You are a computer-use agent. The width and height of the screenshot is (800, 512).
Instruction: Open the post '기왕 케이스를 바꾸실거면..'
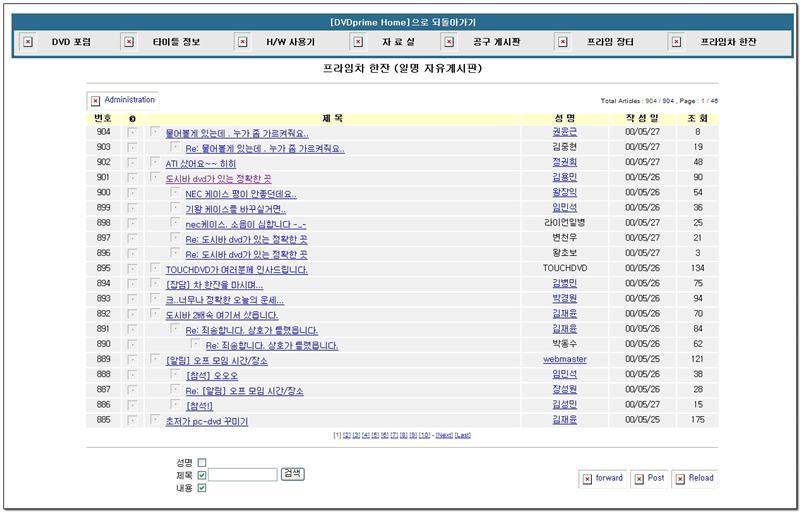click(235, 210)
